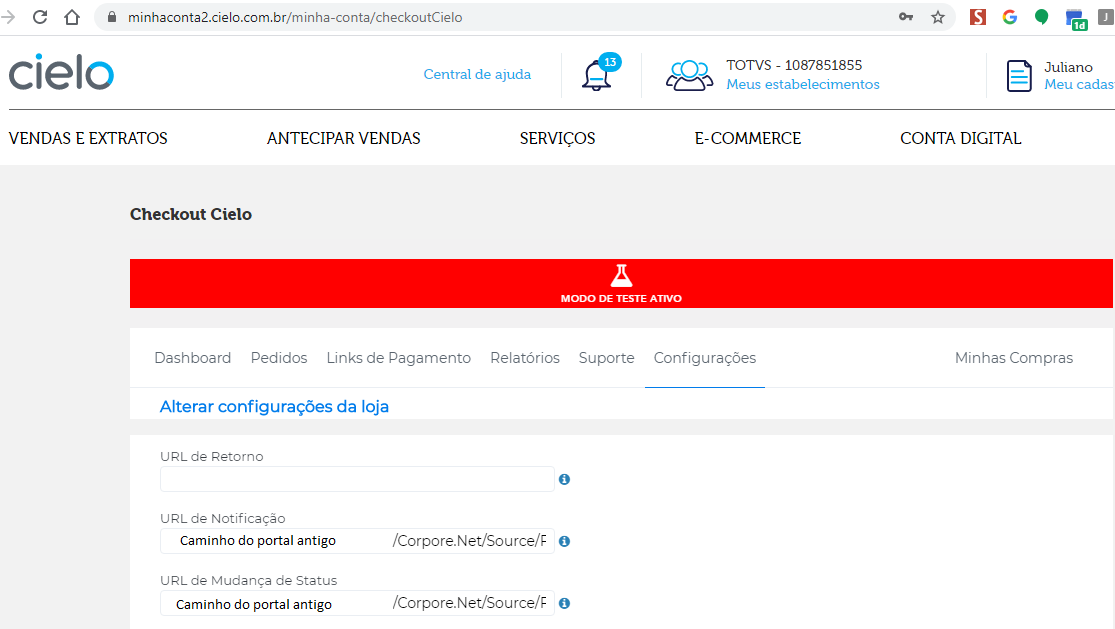Show info for URL de Notificação
Viewport: 1115px width, 629px height.
pyautogui.click(x=565, y=542)
